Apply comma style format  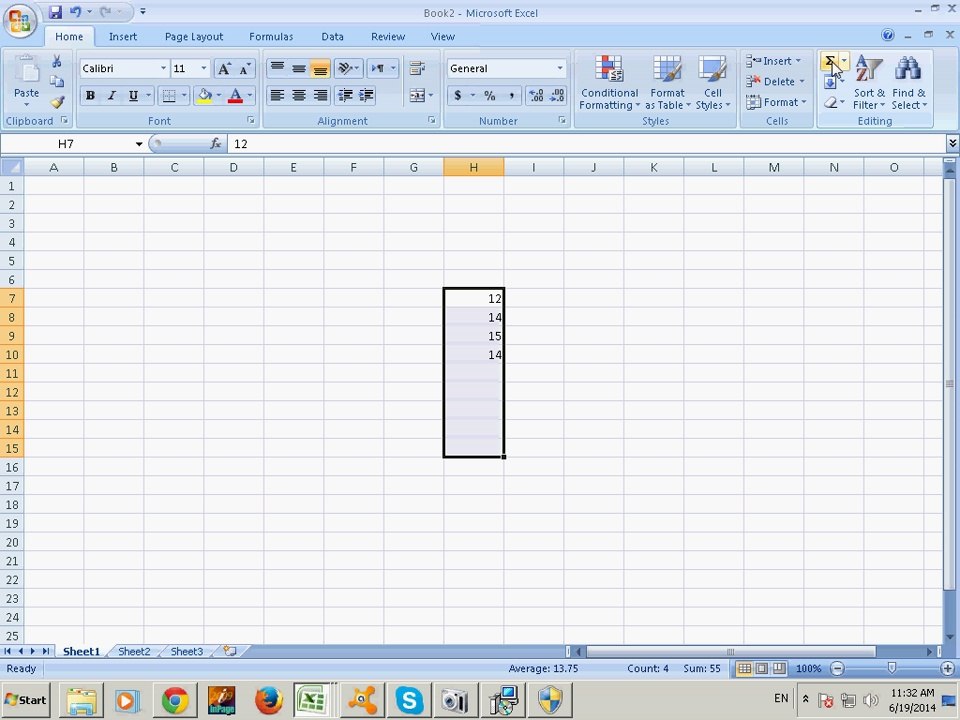[511, 96]
